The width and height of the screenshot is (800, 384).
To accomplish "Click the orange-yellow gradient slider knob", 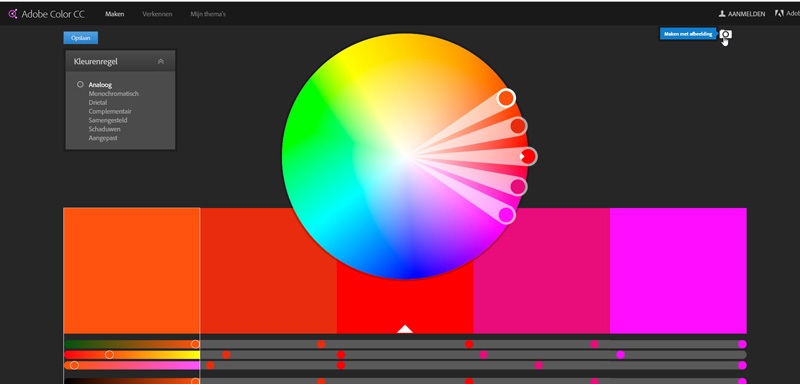I will [x=109, y=354].
